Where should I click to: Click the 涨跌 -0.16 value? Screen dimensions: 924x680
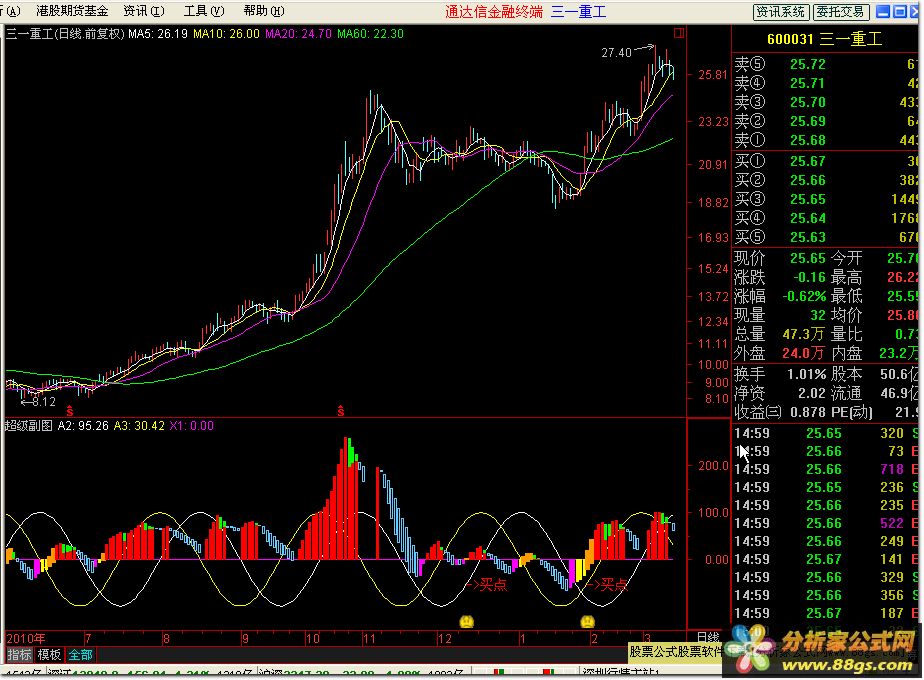click(809, 277)
